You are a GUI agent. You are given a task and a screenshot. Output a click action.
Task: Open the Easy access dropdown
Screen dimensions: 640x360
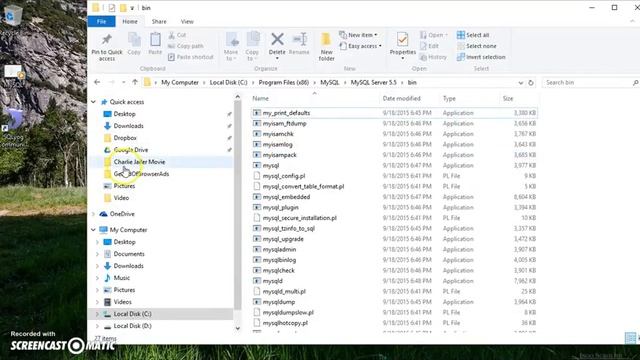tap(361, 46)
